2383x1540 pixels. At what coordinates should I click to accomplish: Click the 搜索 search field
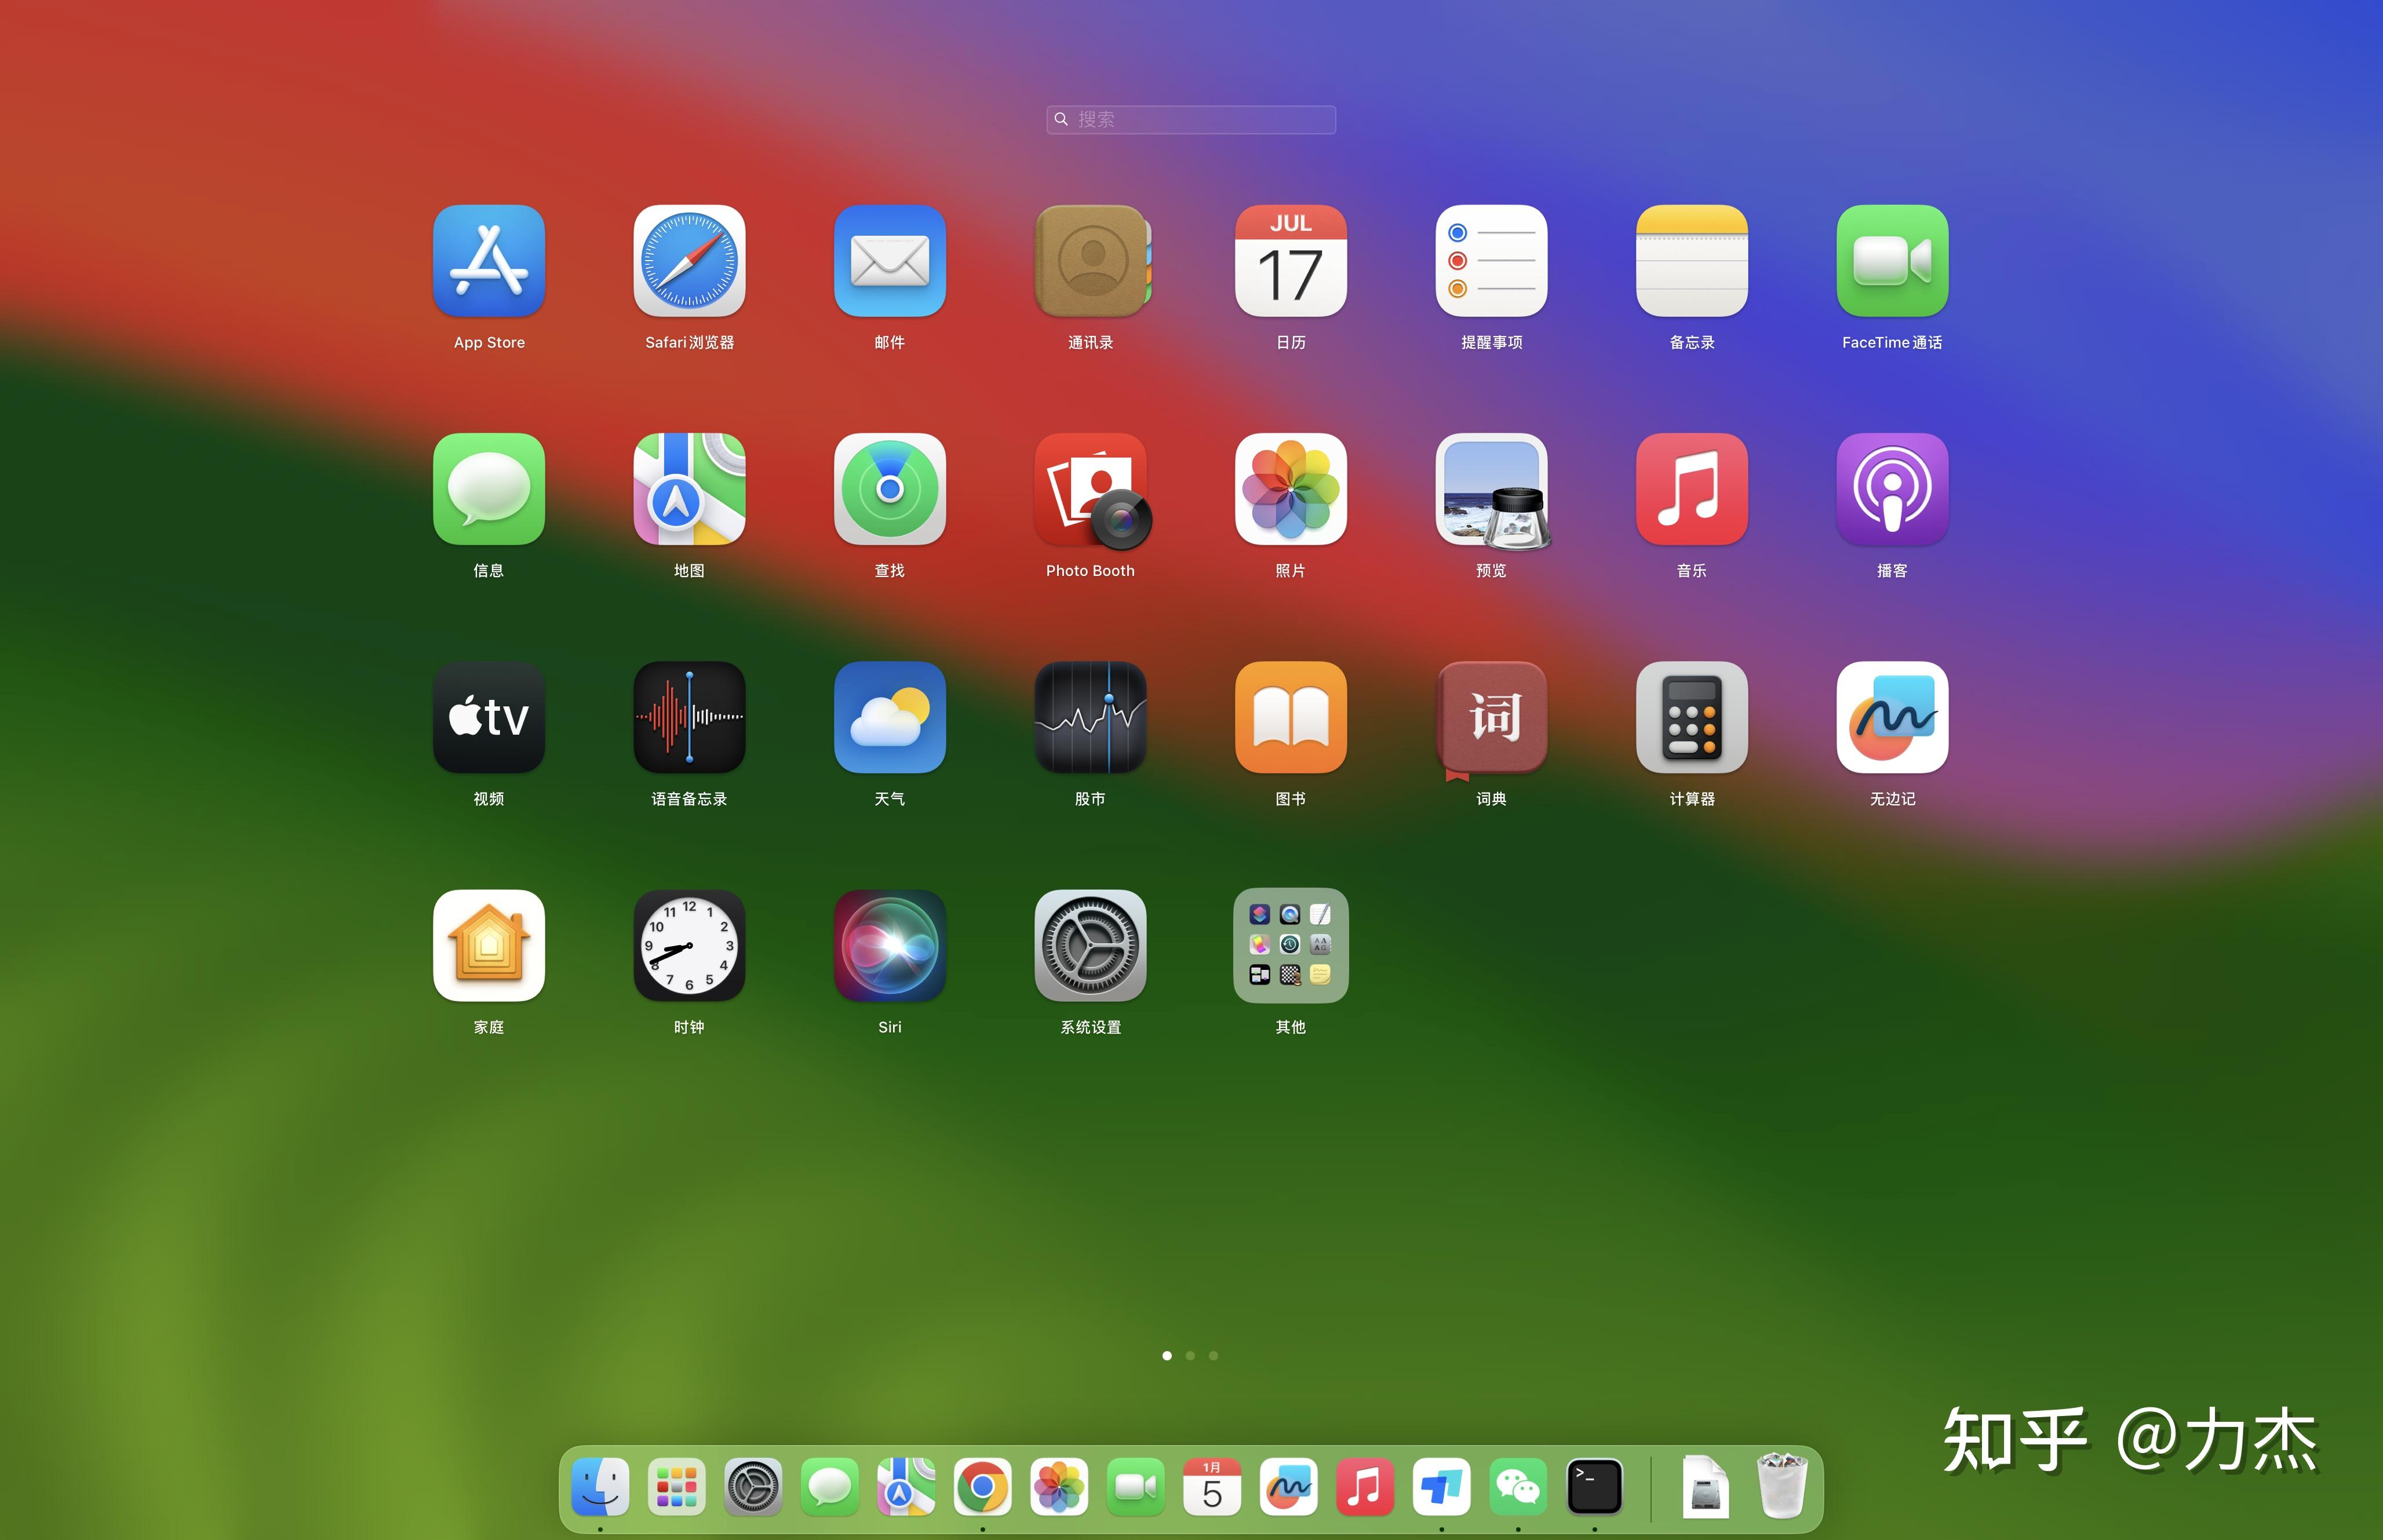tap(1191, 119)
